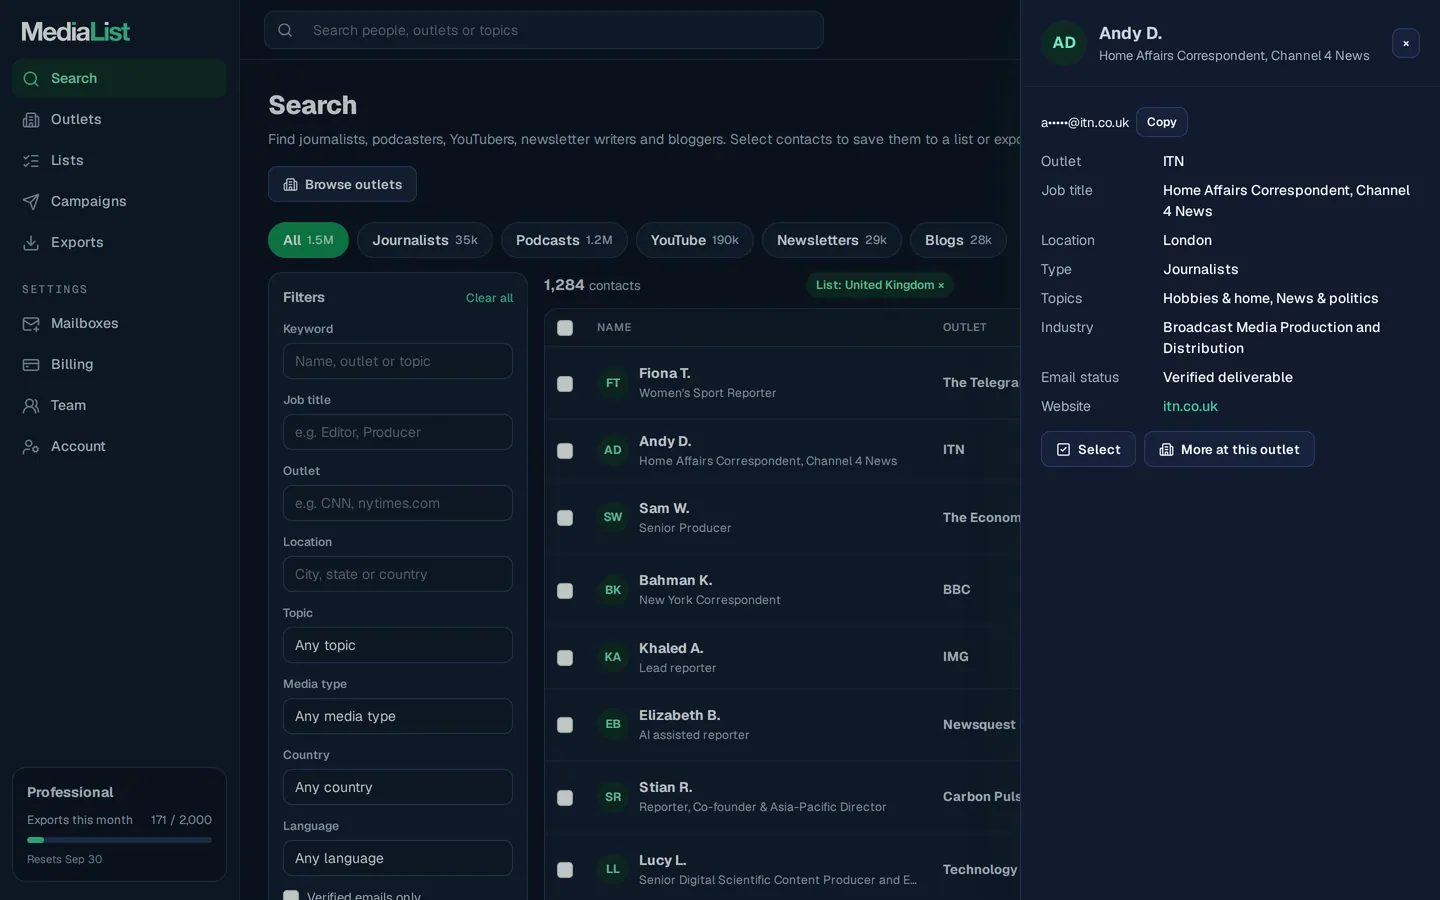Check the Bahman K. row checkbox
Viewport: 1440px width, 900px height.
click(565, 591)
